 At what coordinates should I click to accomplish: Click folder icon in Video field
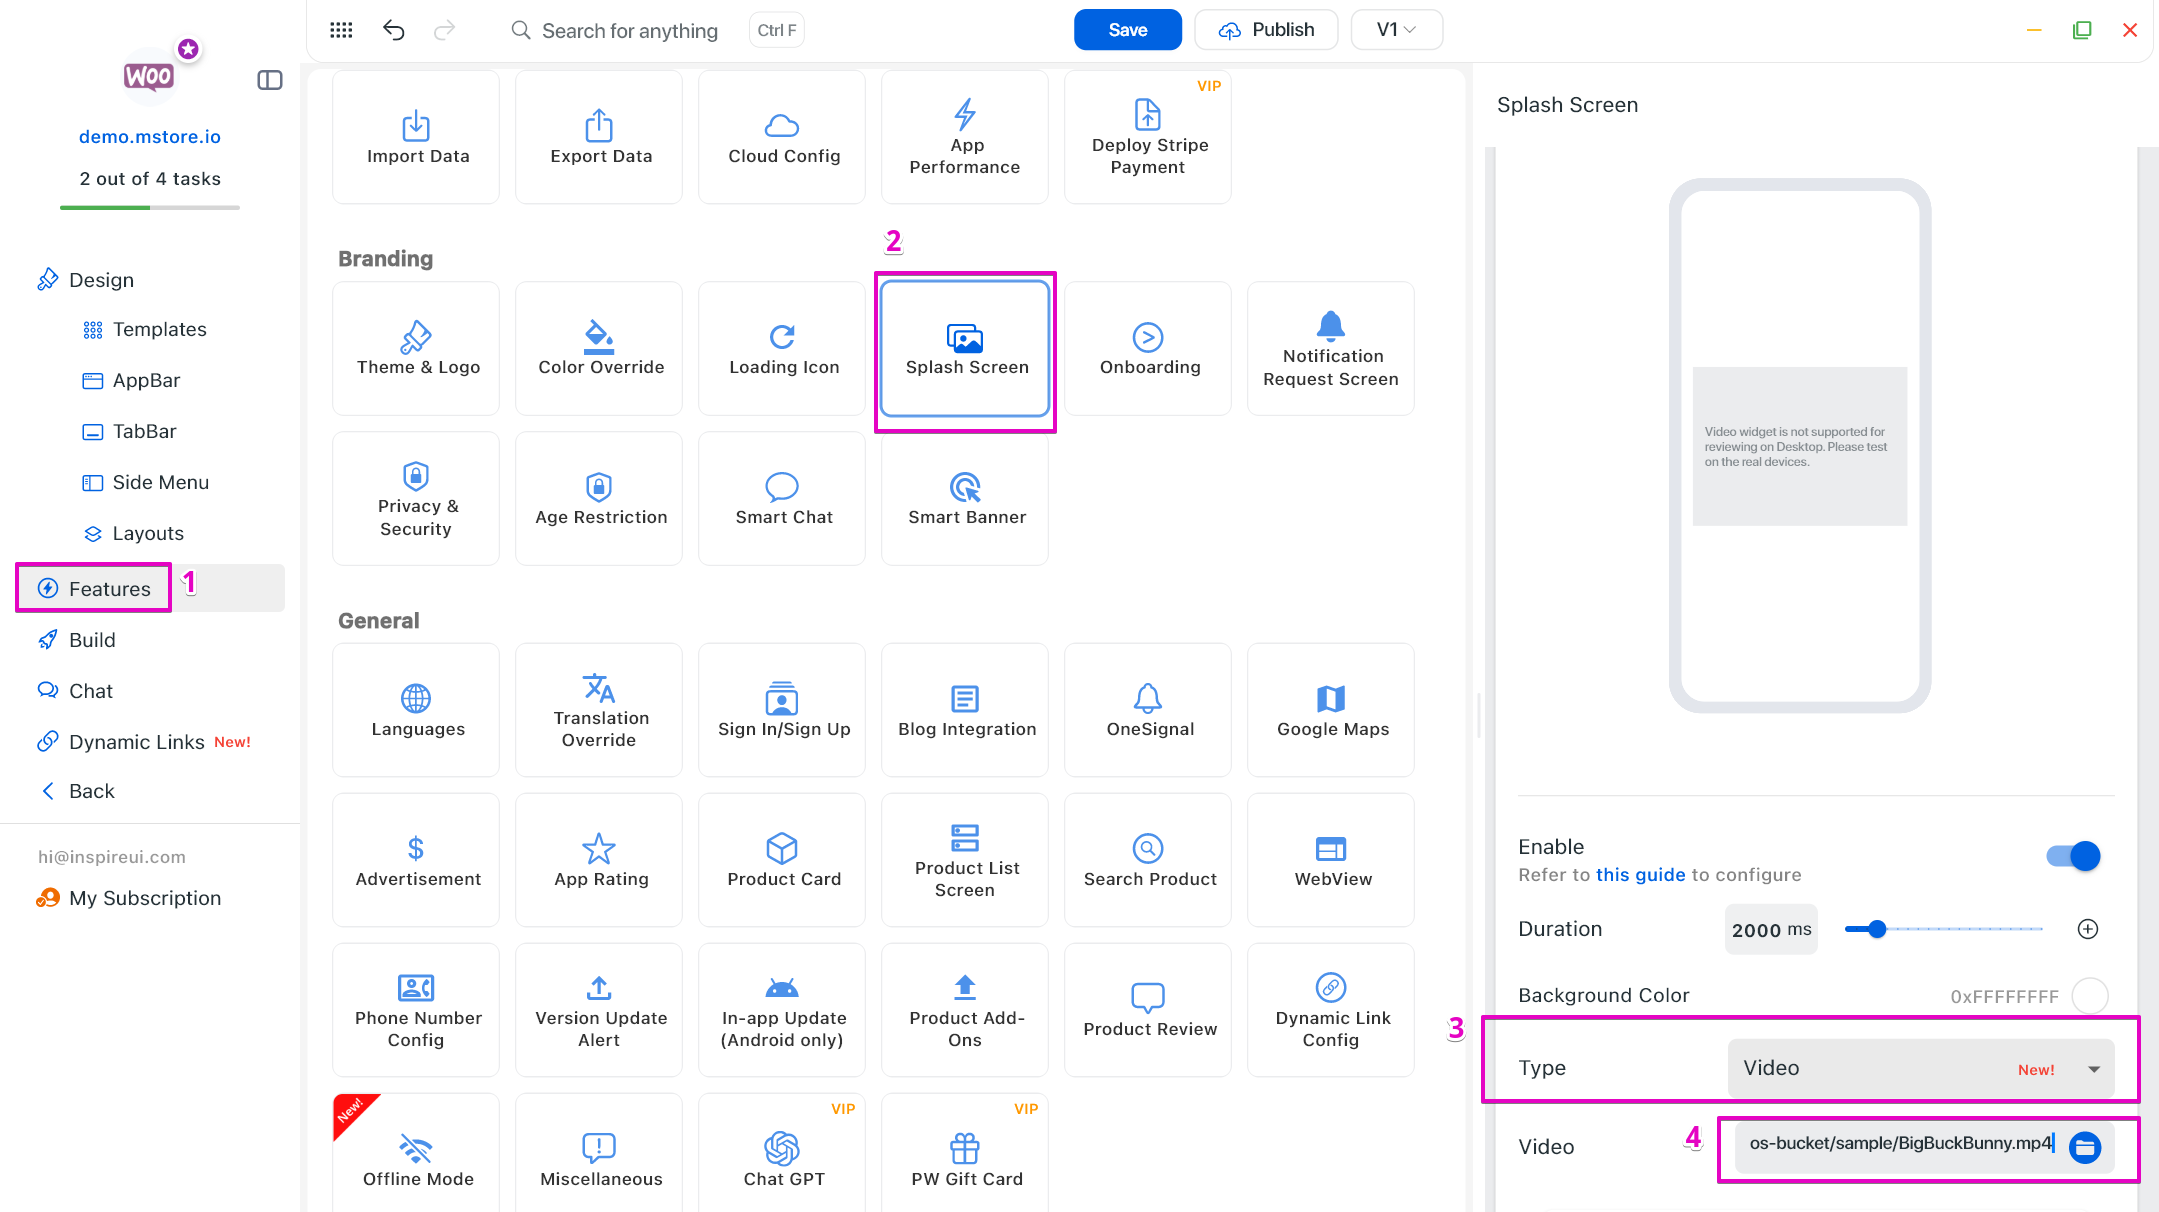coord(2085,1147)
